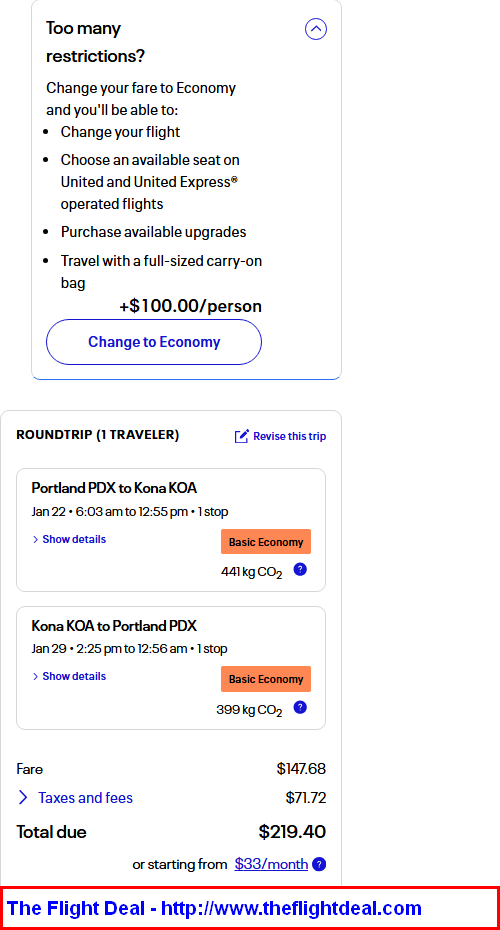Click the chevron next to outbound Show details

(36, 539)
